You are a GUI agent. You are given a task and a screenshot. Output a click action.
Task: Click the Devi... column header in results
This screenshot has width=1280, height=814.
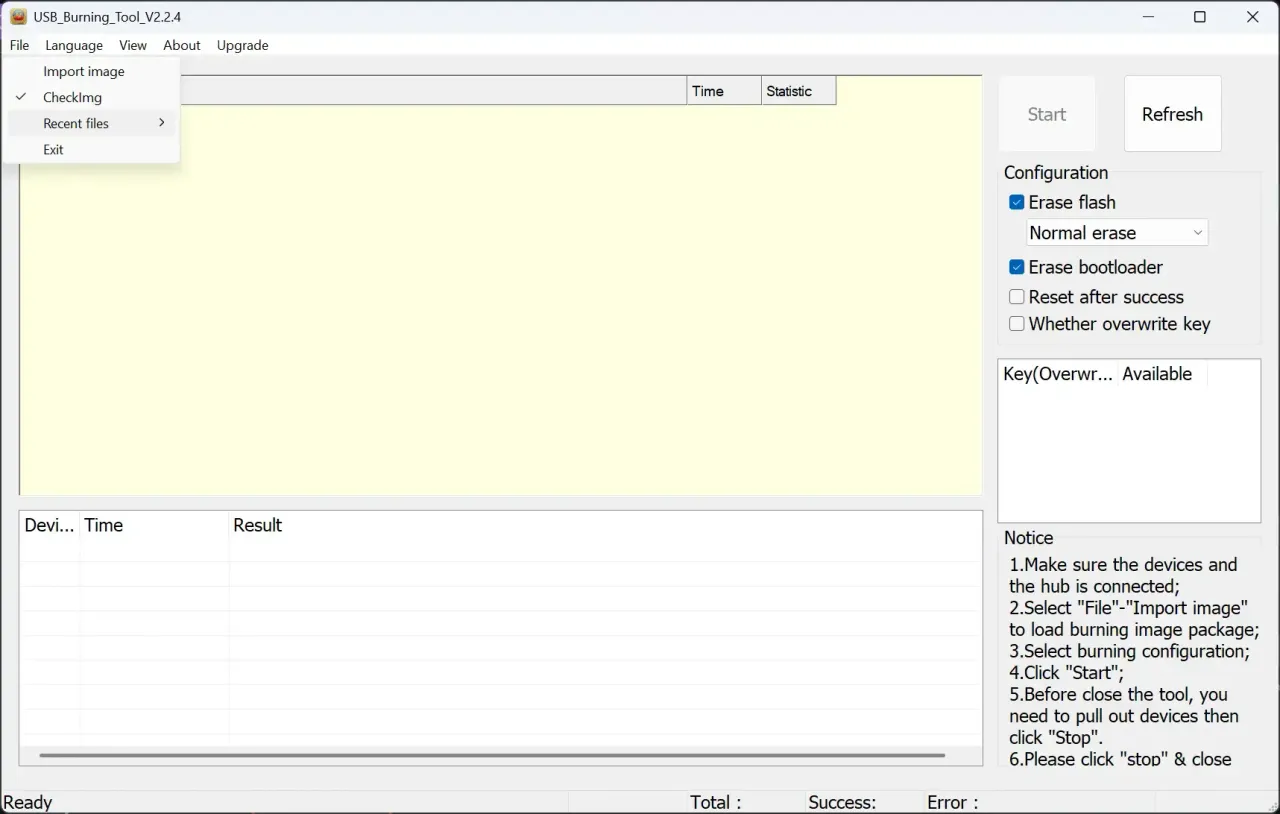pos(50,525)
